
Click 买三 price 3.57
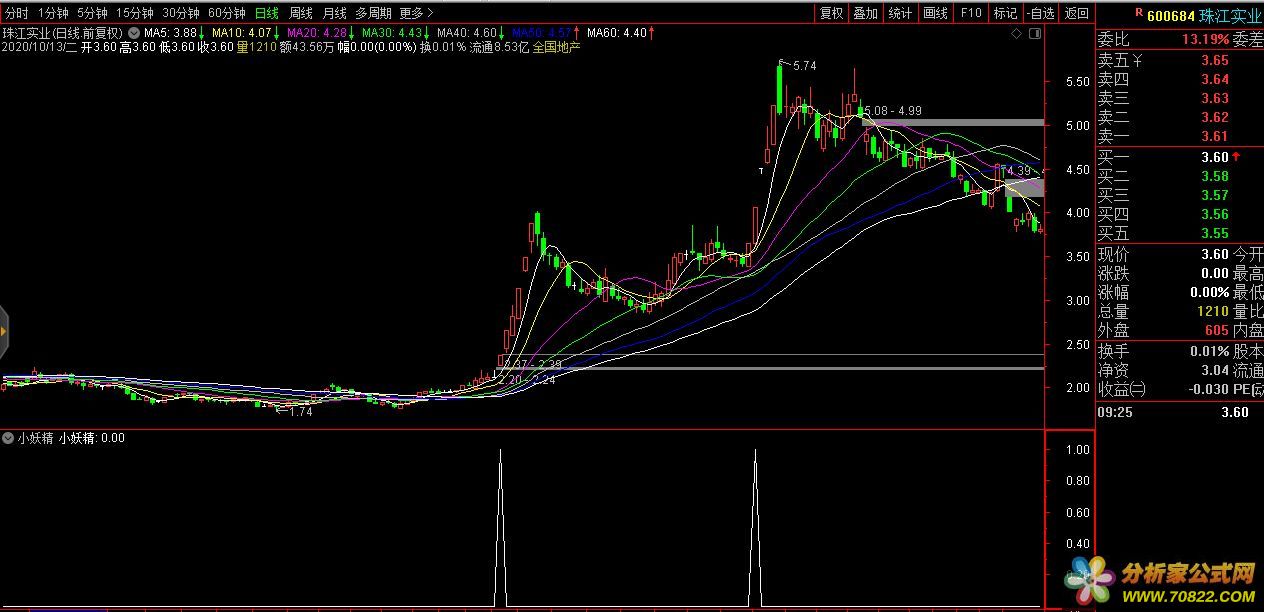tap(1215, 195)
